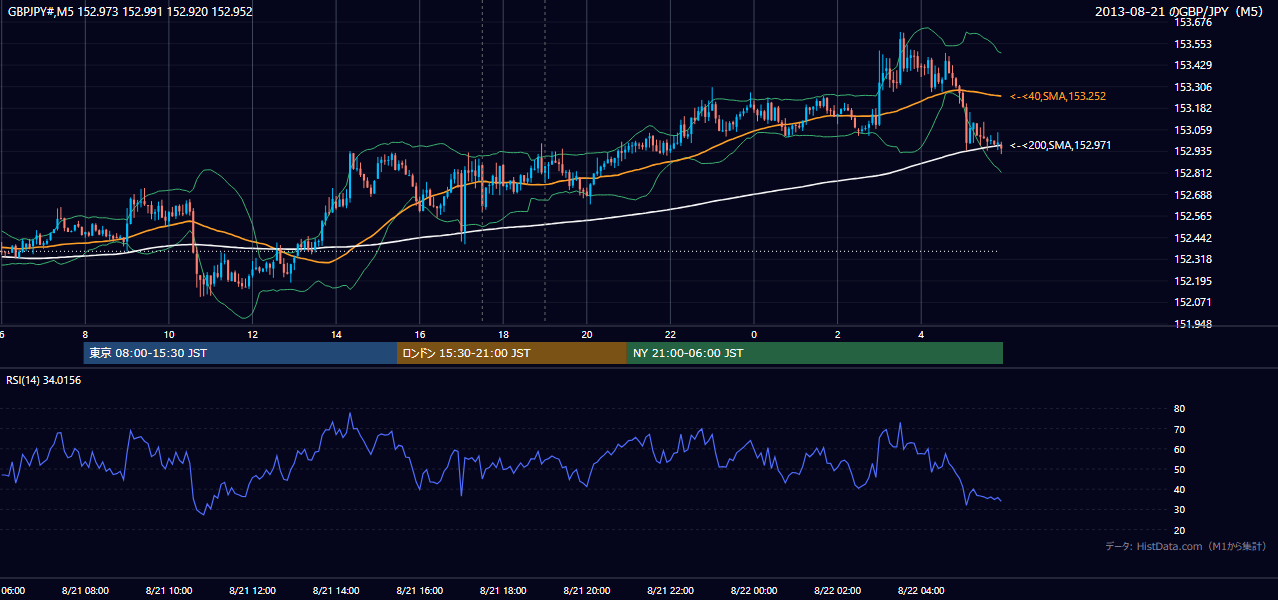This screenshot has width=1278, height=600.
Task: Click the RSI(14) 34.0156 indicator label
Action: (43, 380)
